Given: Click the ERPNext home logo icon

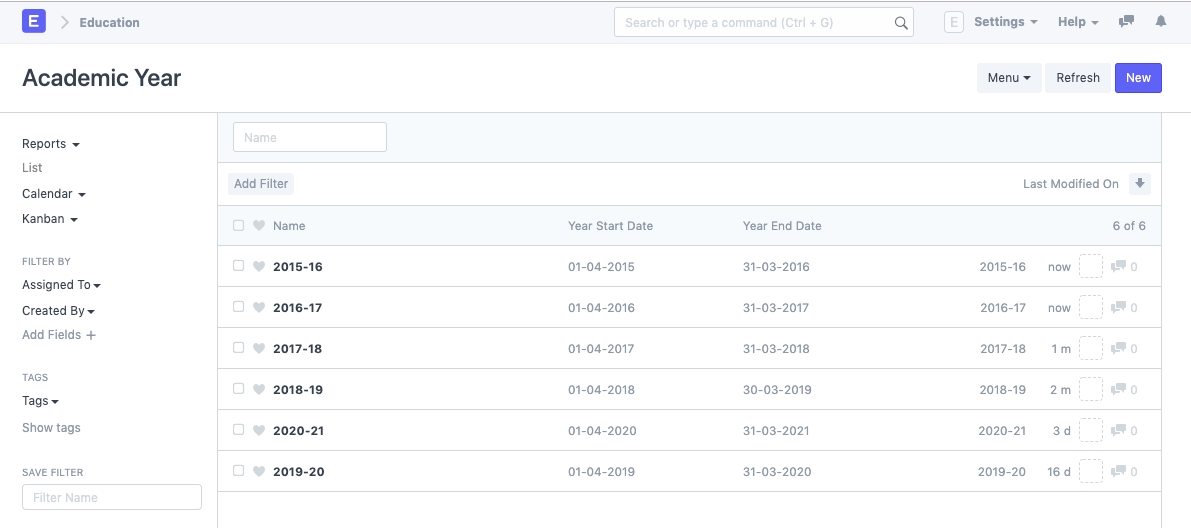Looking at the screenshot, I should (x=34, y=21).
